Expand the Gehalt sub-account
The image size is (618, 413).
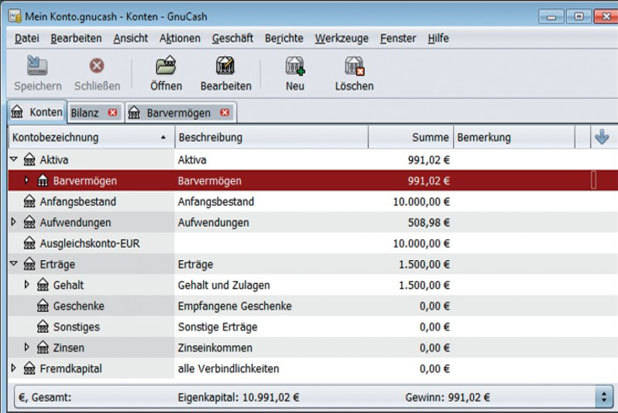[27, 285]
